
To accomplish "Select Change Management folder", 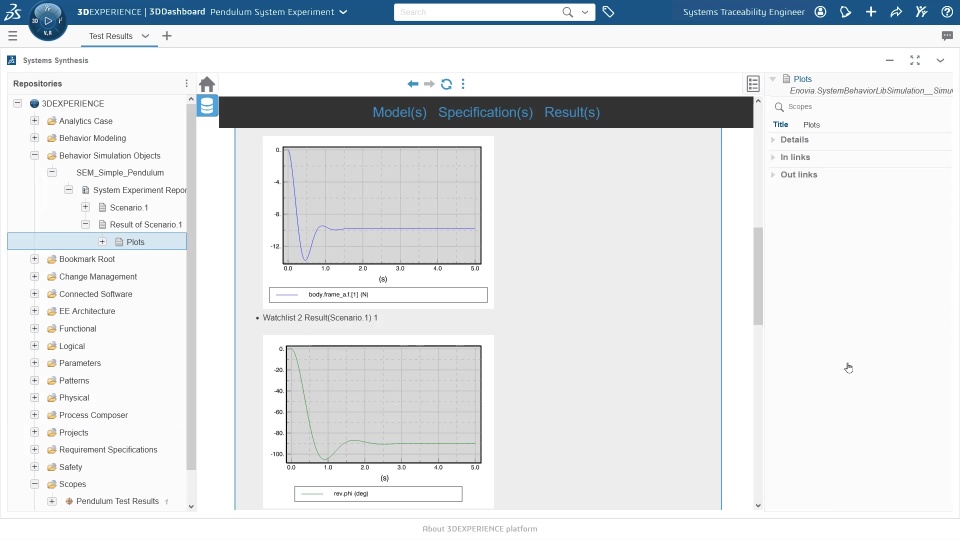I will point(98,277).
